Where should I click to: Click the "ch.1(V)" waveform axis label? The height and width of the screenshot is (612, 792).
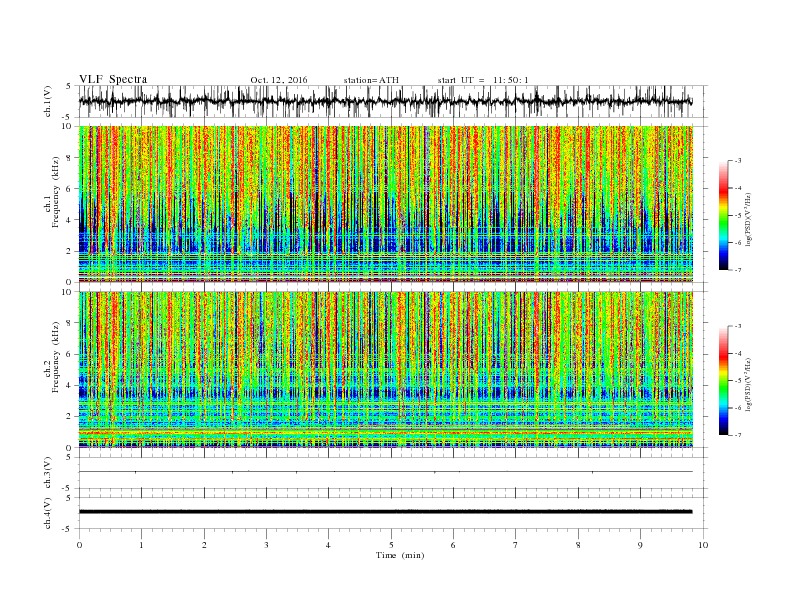[x=48, y=101]
